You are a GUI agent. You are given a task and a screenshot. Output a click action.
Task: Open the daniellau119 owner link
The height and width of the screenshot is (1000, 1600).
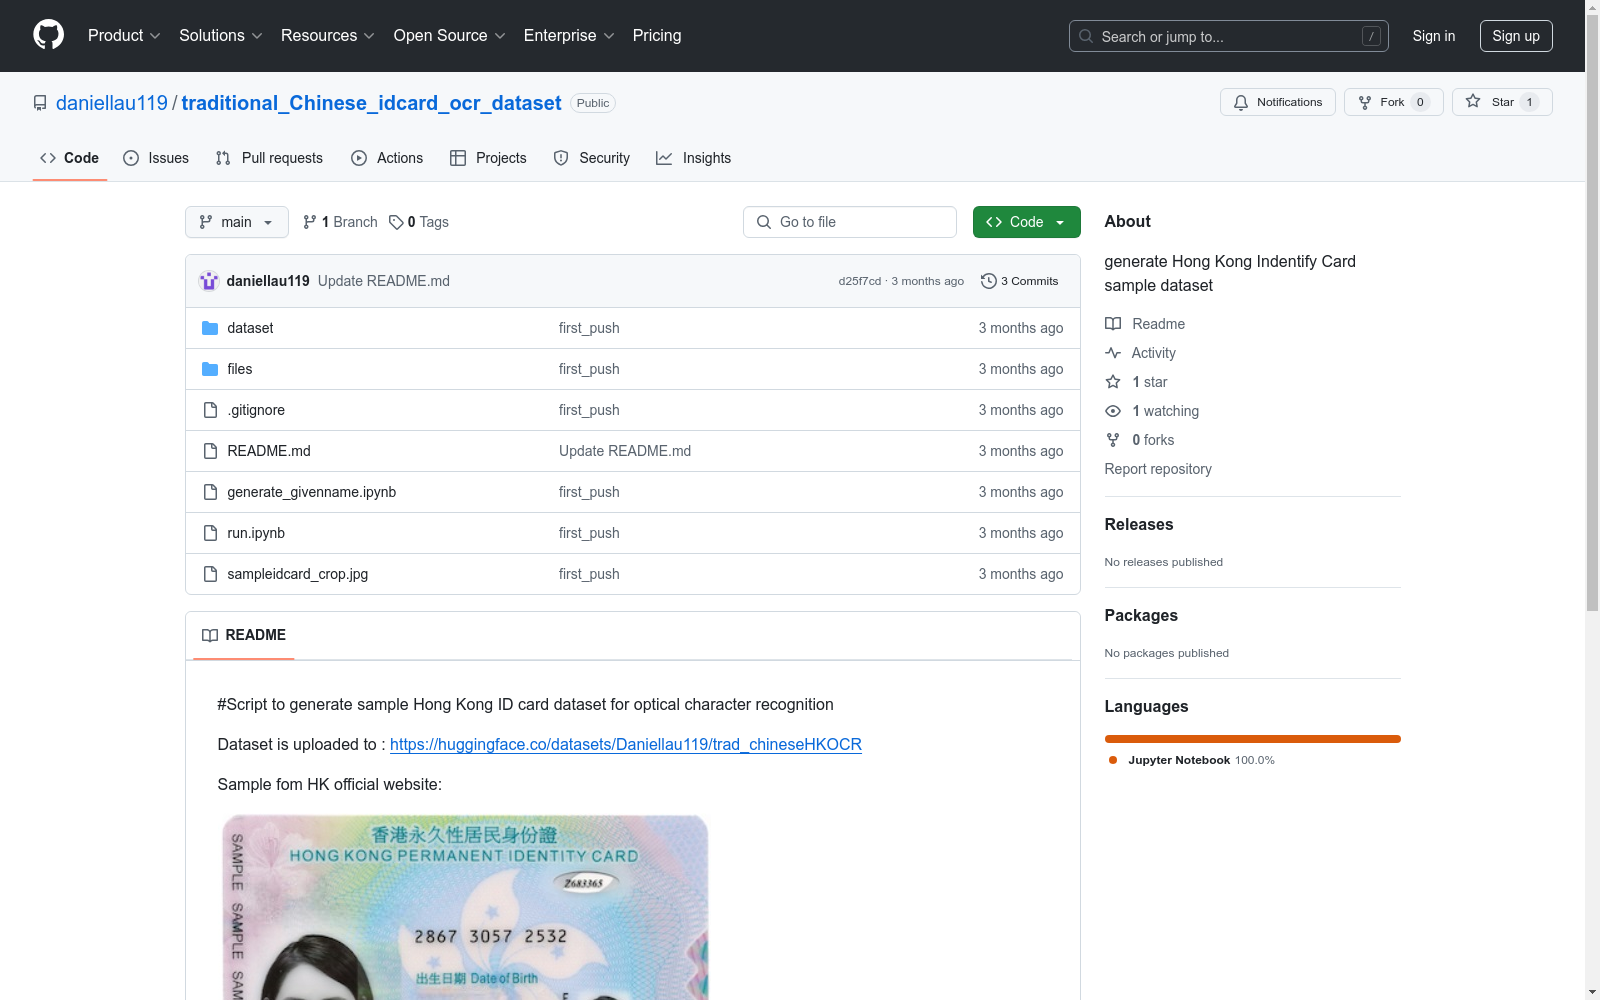(112, 103)
